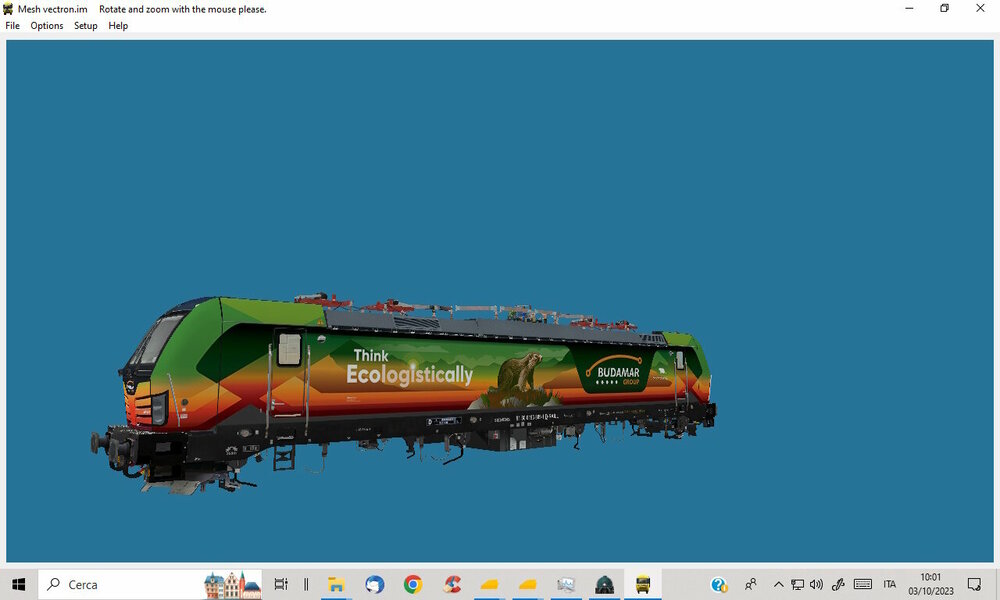Open the File menu
The height and width of the screenshot is (600, 1000).
click(13, 26)
